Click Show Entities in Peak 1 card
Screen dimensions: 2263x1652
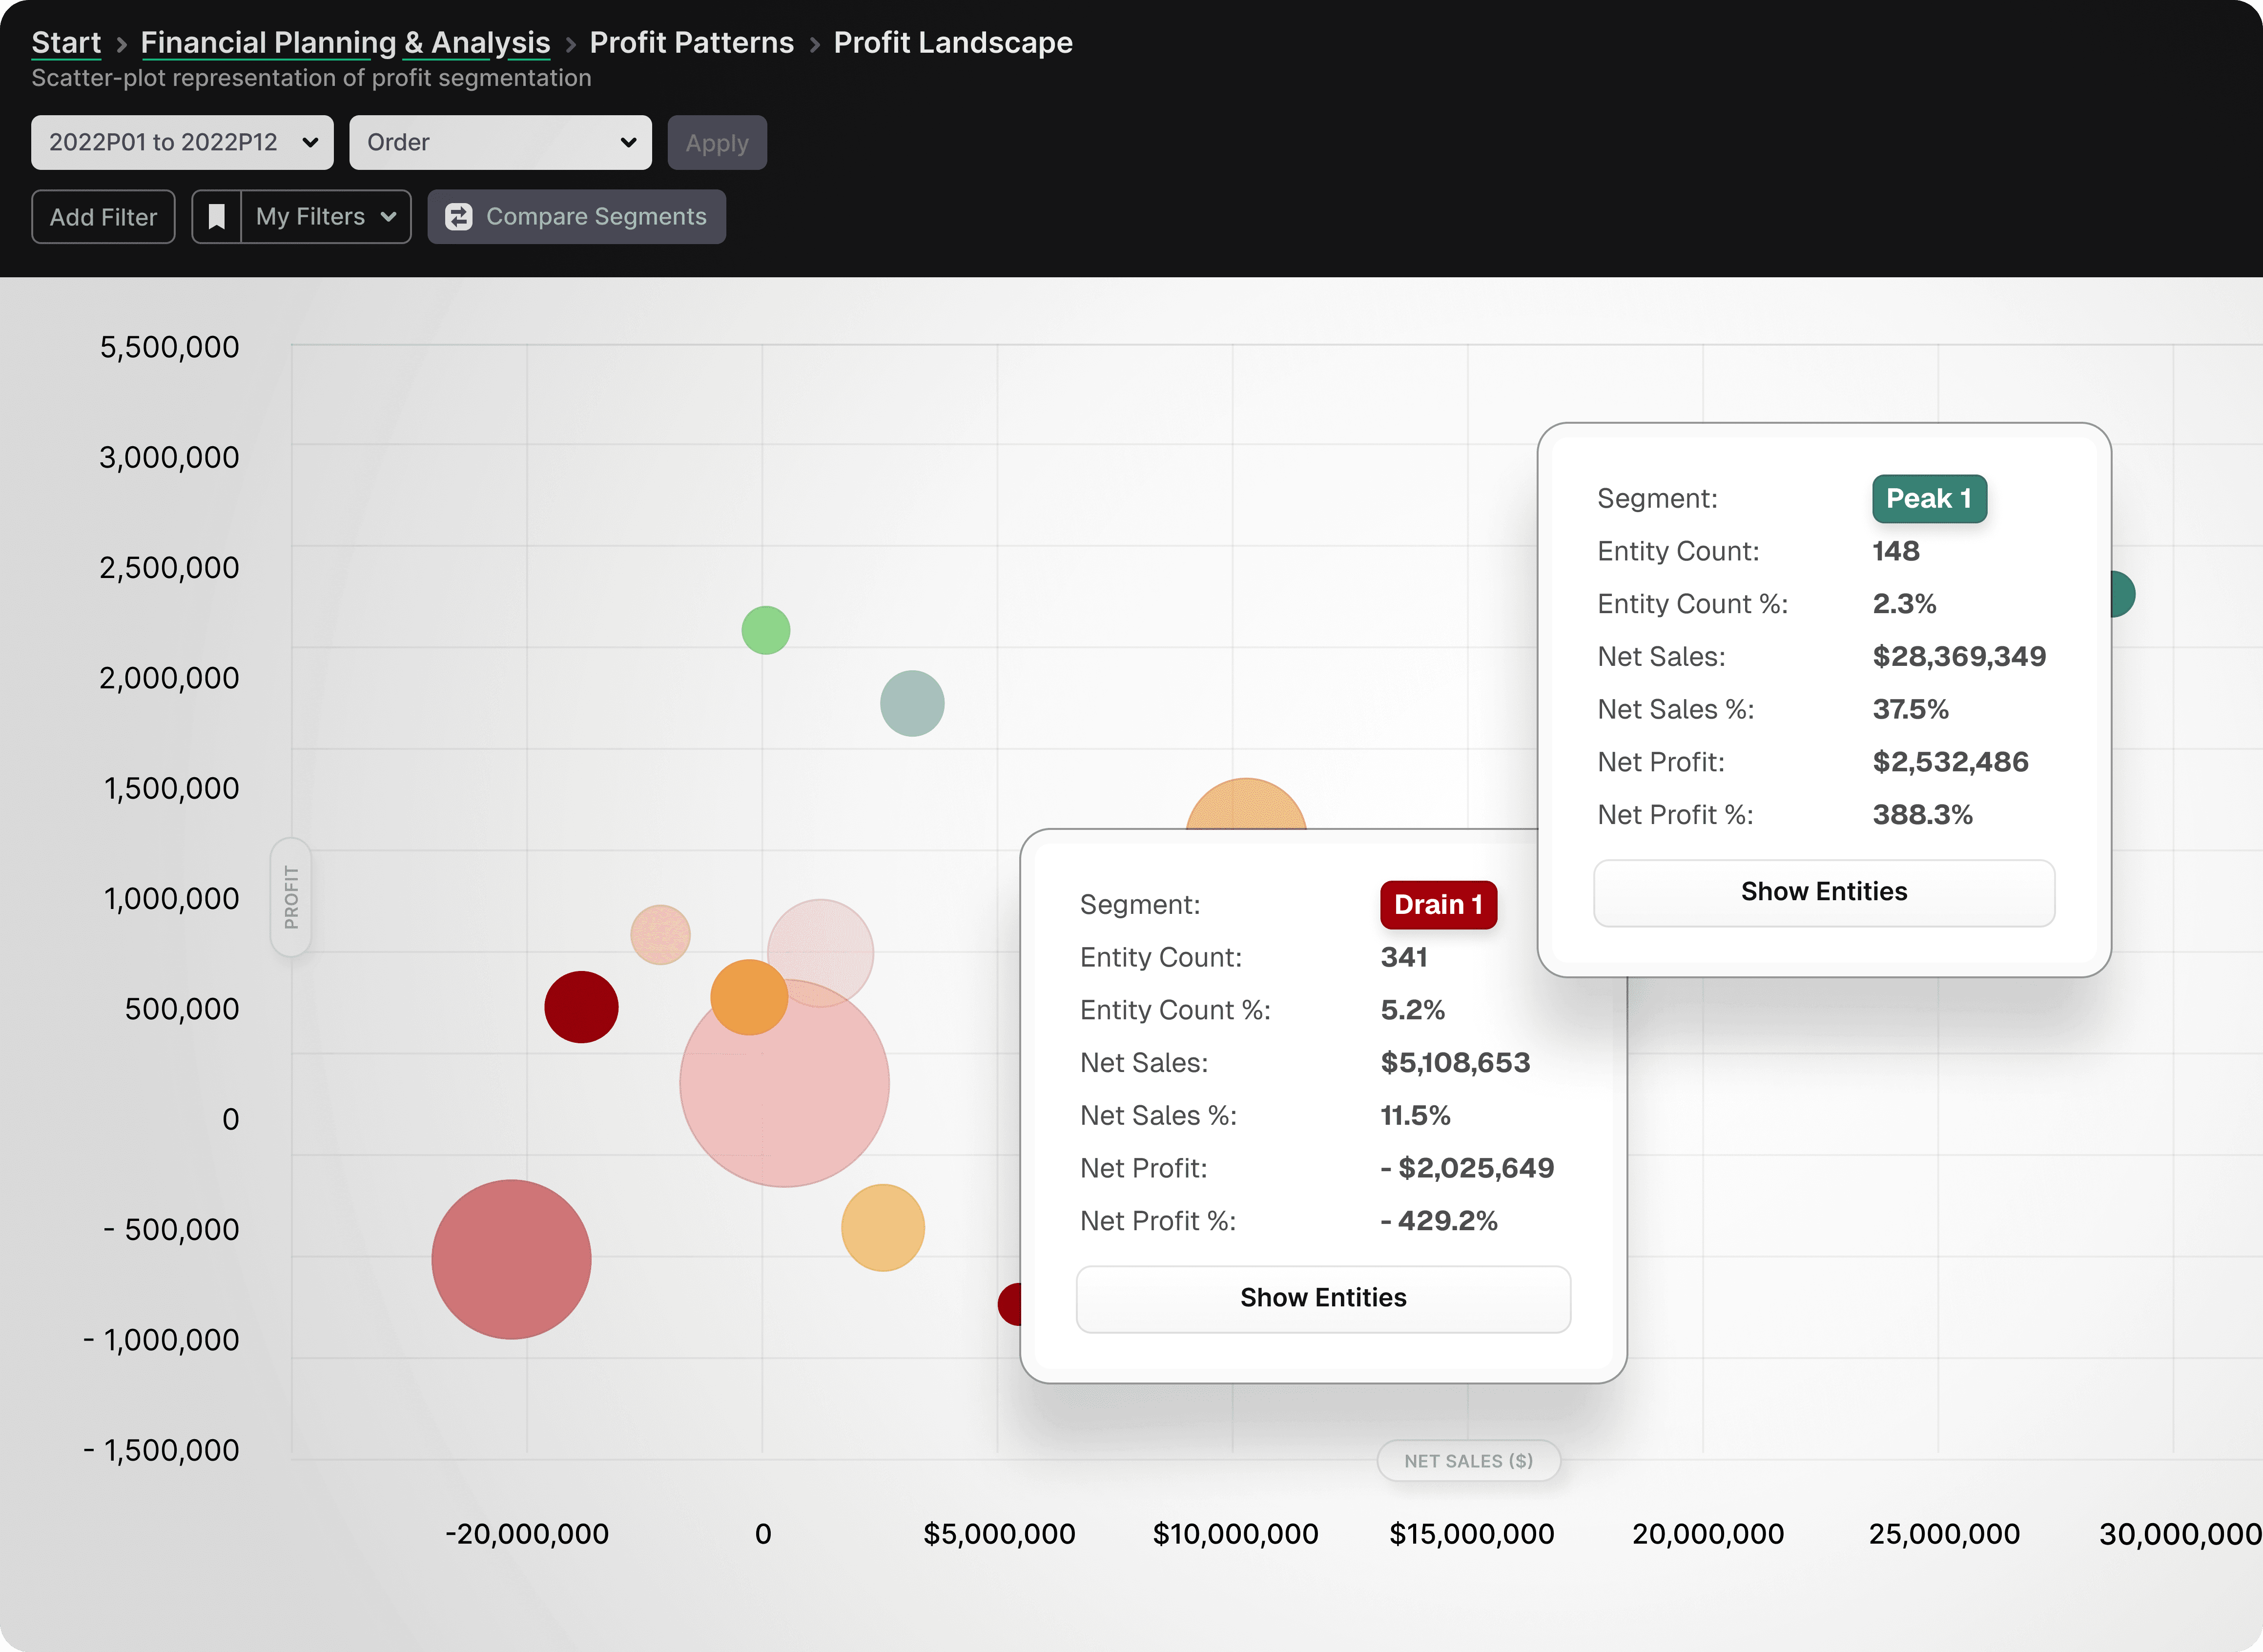pos(1823,892)
